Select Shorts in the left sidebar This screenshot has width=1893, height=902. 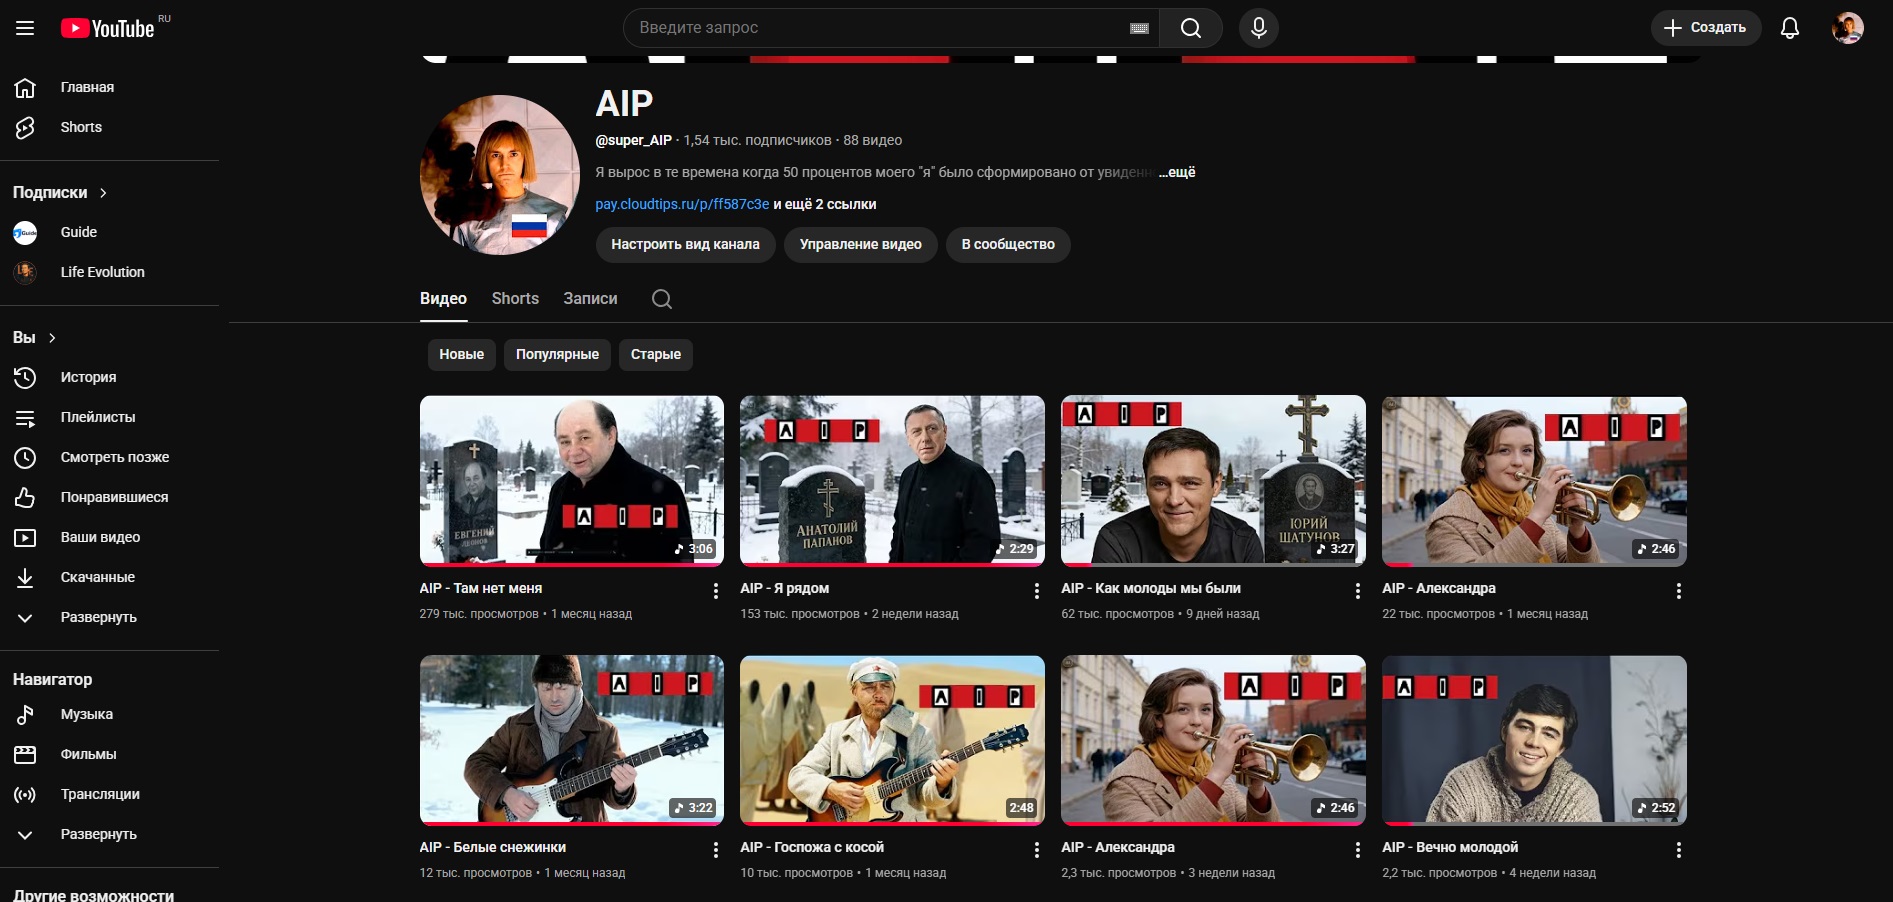pos(80,127)
